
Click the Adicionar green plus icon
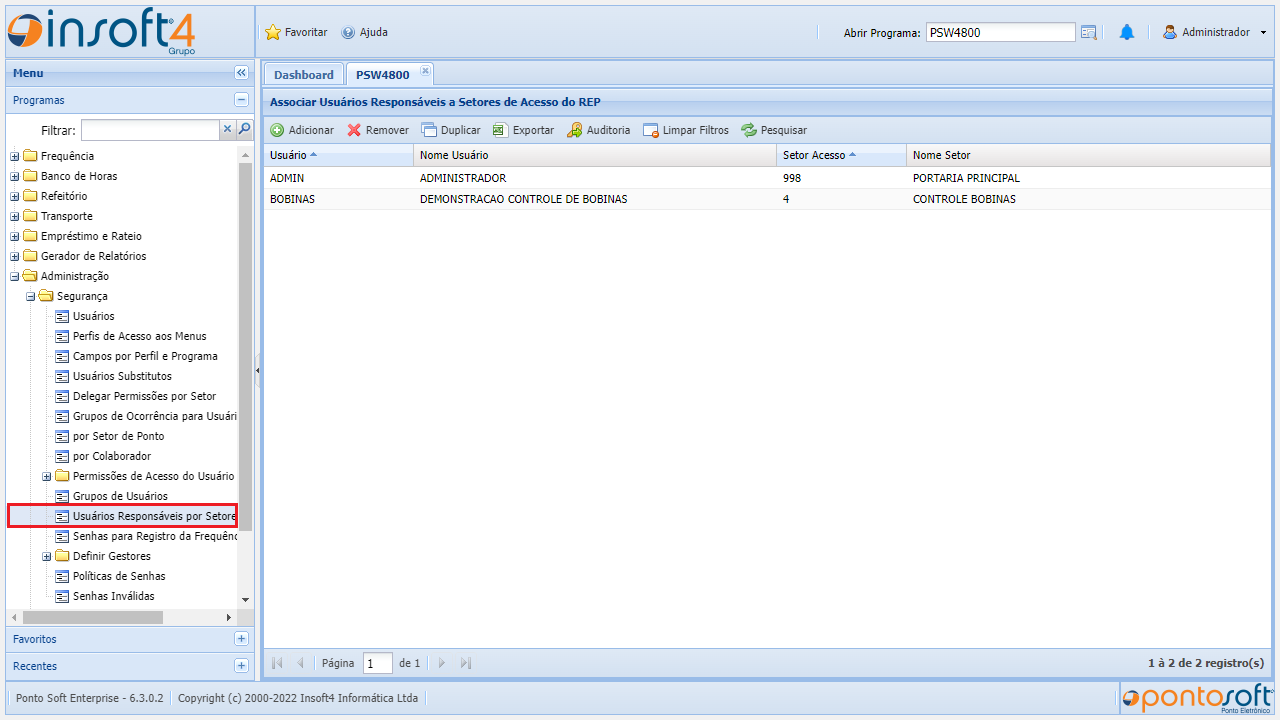click(x=278, y=130)
